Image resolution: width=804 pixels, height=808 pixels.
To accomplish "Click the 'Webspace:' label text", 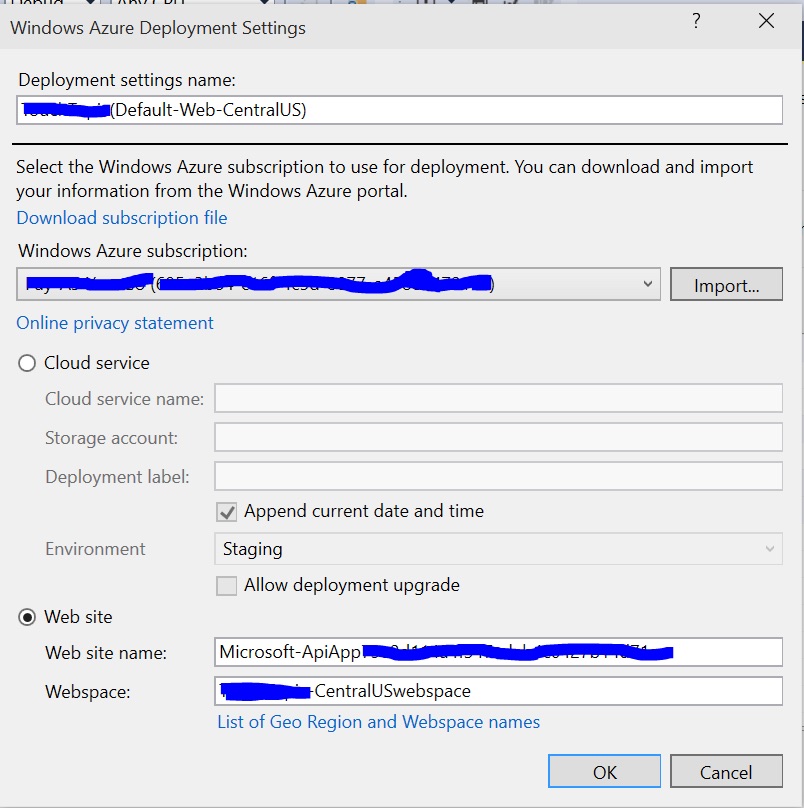I will coord(88,692).
